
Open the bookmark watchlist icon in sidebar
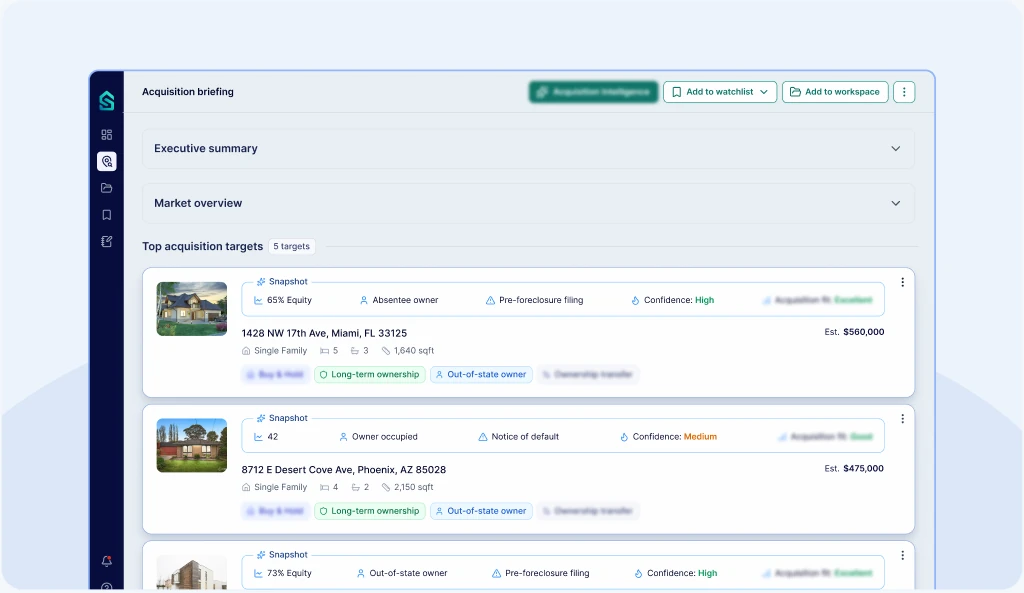[106, 215]
